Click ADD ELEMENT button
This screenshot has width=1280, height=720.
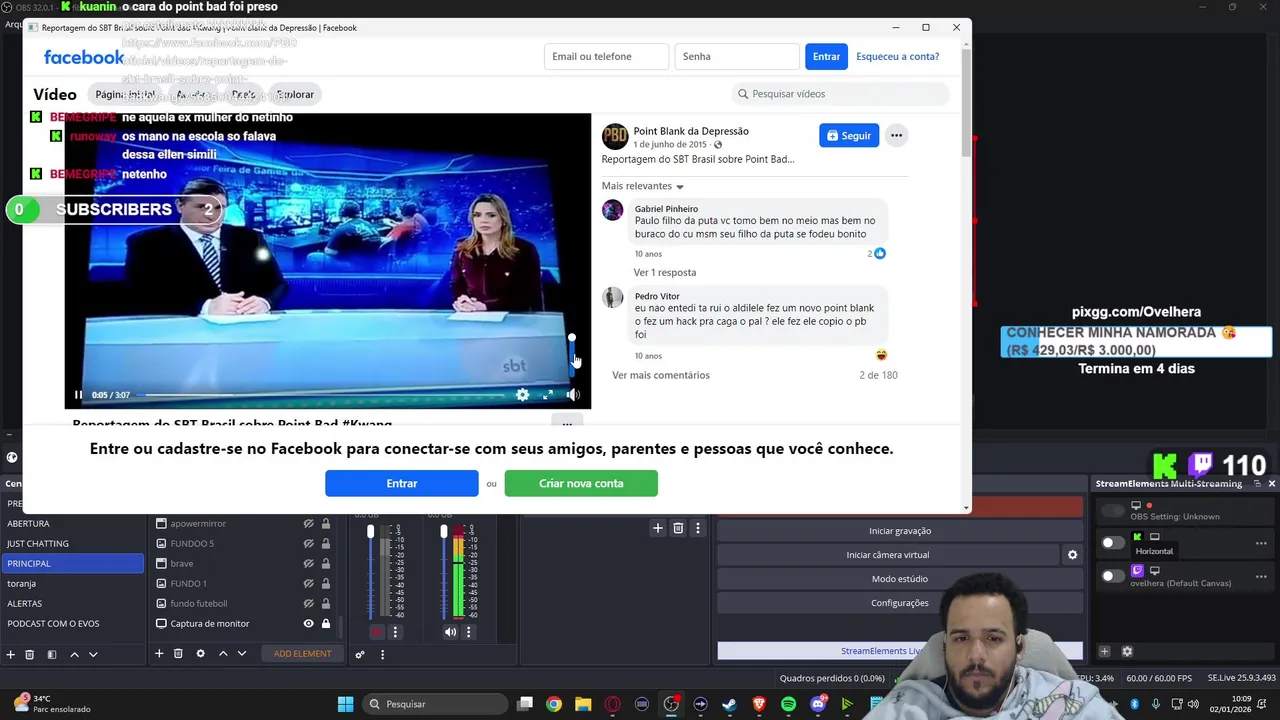coord(302,654)
